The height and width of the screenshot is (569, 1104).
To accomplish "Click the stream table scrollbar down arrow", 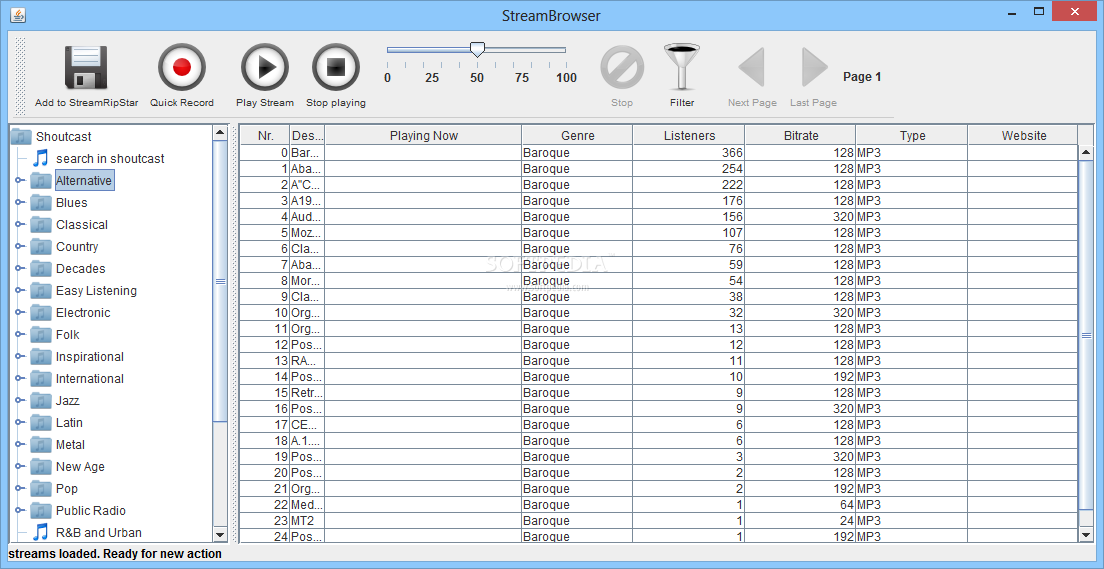I will click(x=1086, y=536).
